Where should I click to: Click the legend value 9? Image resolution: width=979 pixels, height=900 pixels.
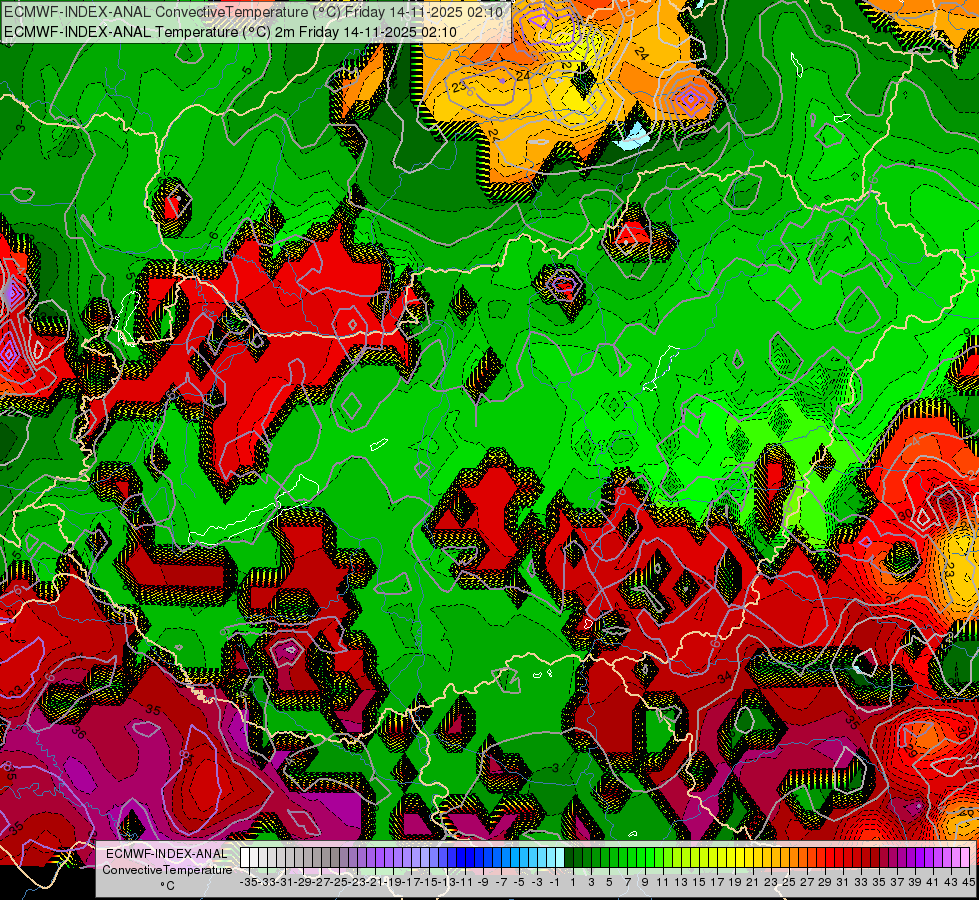pyautogui.click(x=644, y=882)
